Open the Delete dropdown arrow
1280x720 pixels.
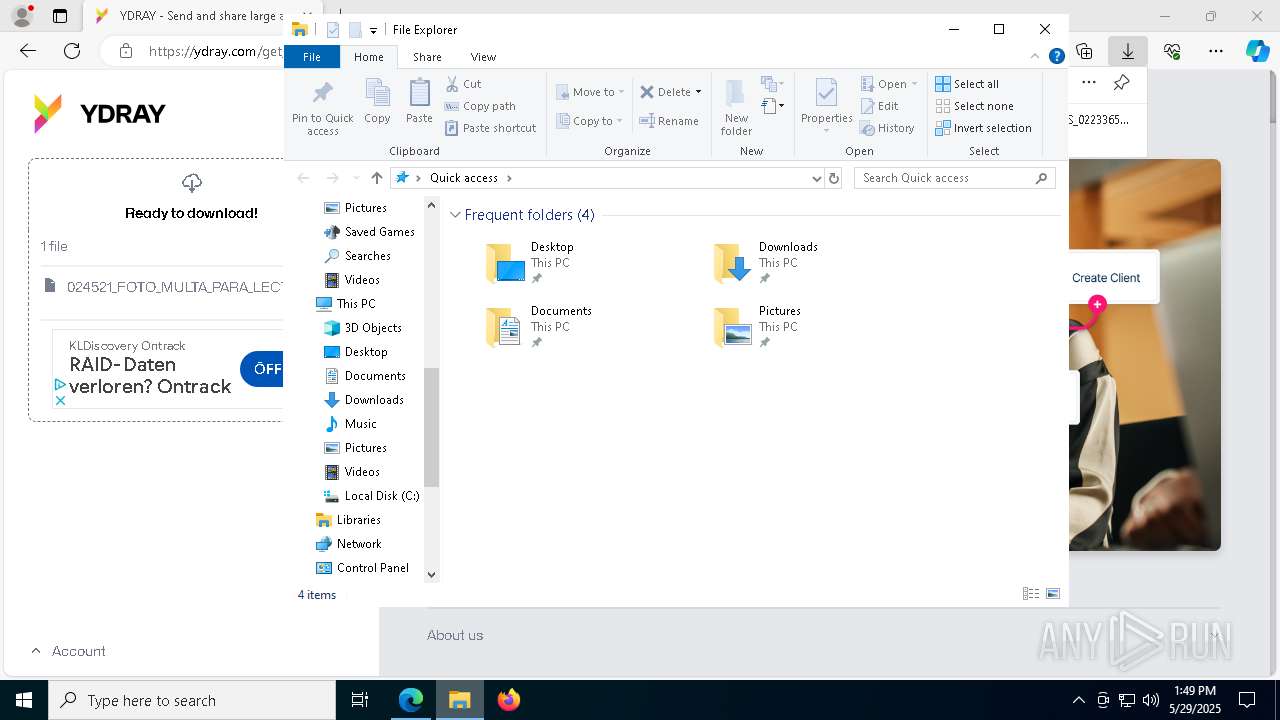(698, 92)
